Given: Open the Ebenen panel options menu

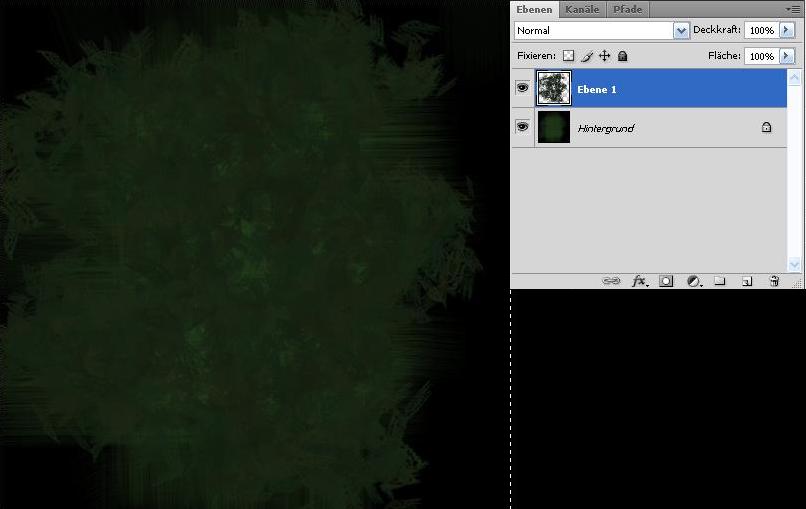Looking at the screenshot, I should tap(795, 9).
